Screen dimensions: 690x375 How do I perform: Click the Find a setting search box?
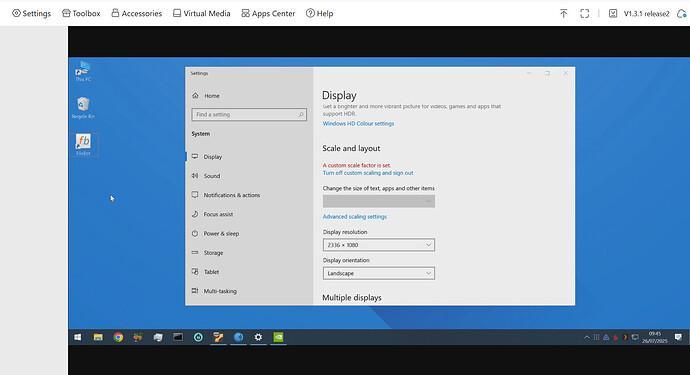[x=249, y=114]
